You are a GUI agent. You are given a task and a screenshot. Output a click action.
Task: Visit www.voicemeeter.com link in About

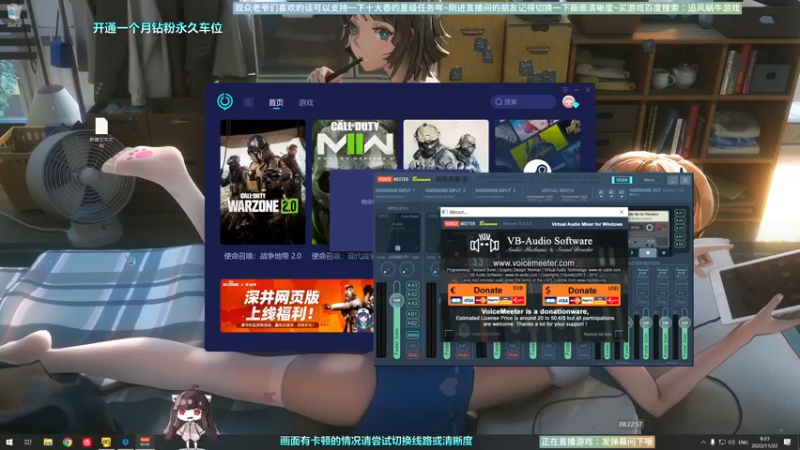(533, 262)
